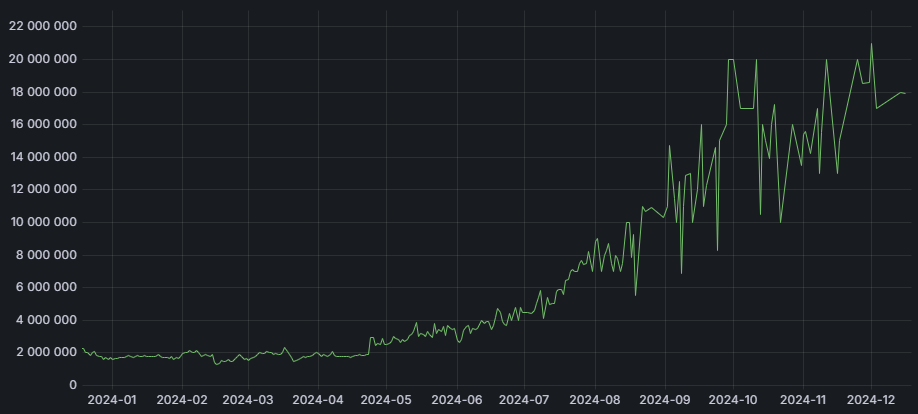The image size is (918, 414).
Task: Select the 6 000 000 y-axis value
Action: point(46,288)
